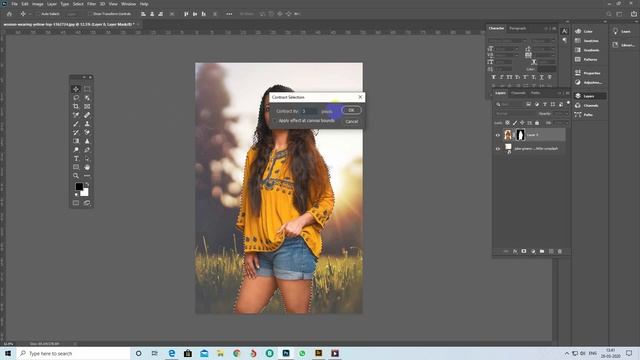Toggle lock all padlock in Layers panel
This screenshot has height=360, width=640.
[x=537, y=123]
